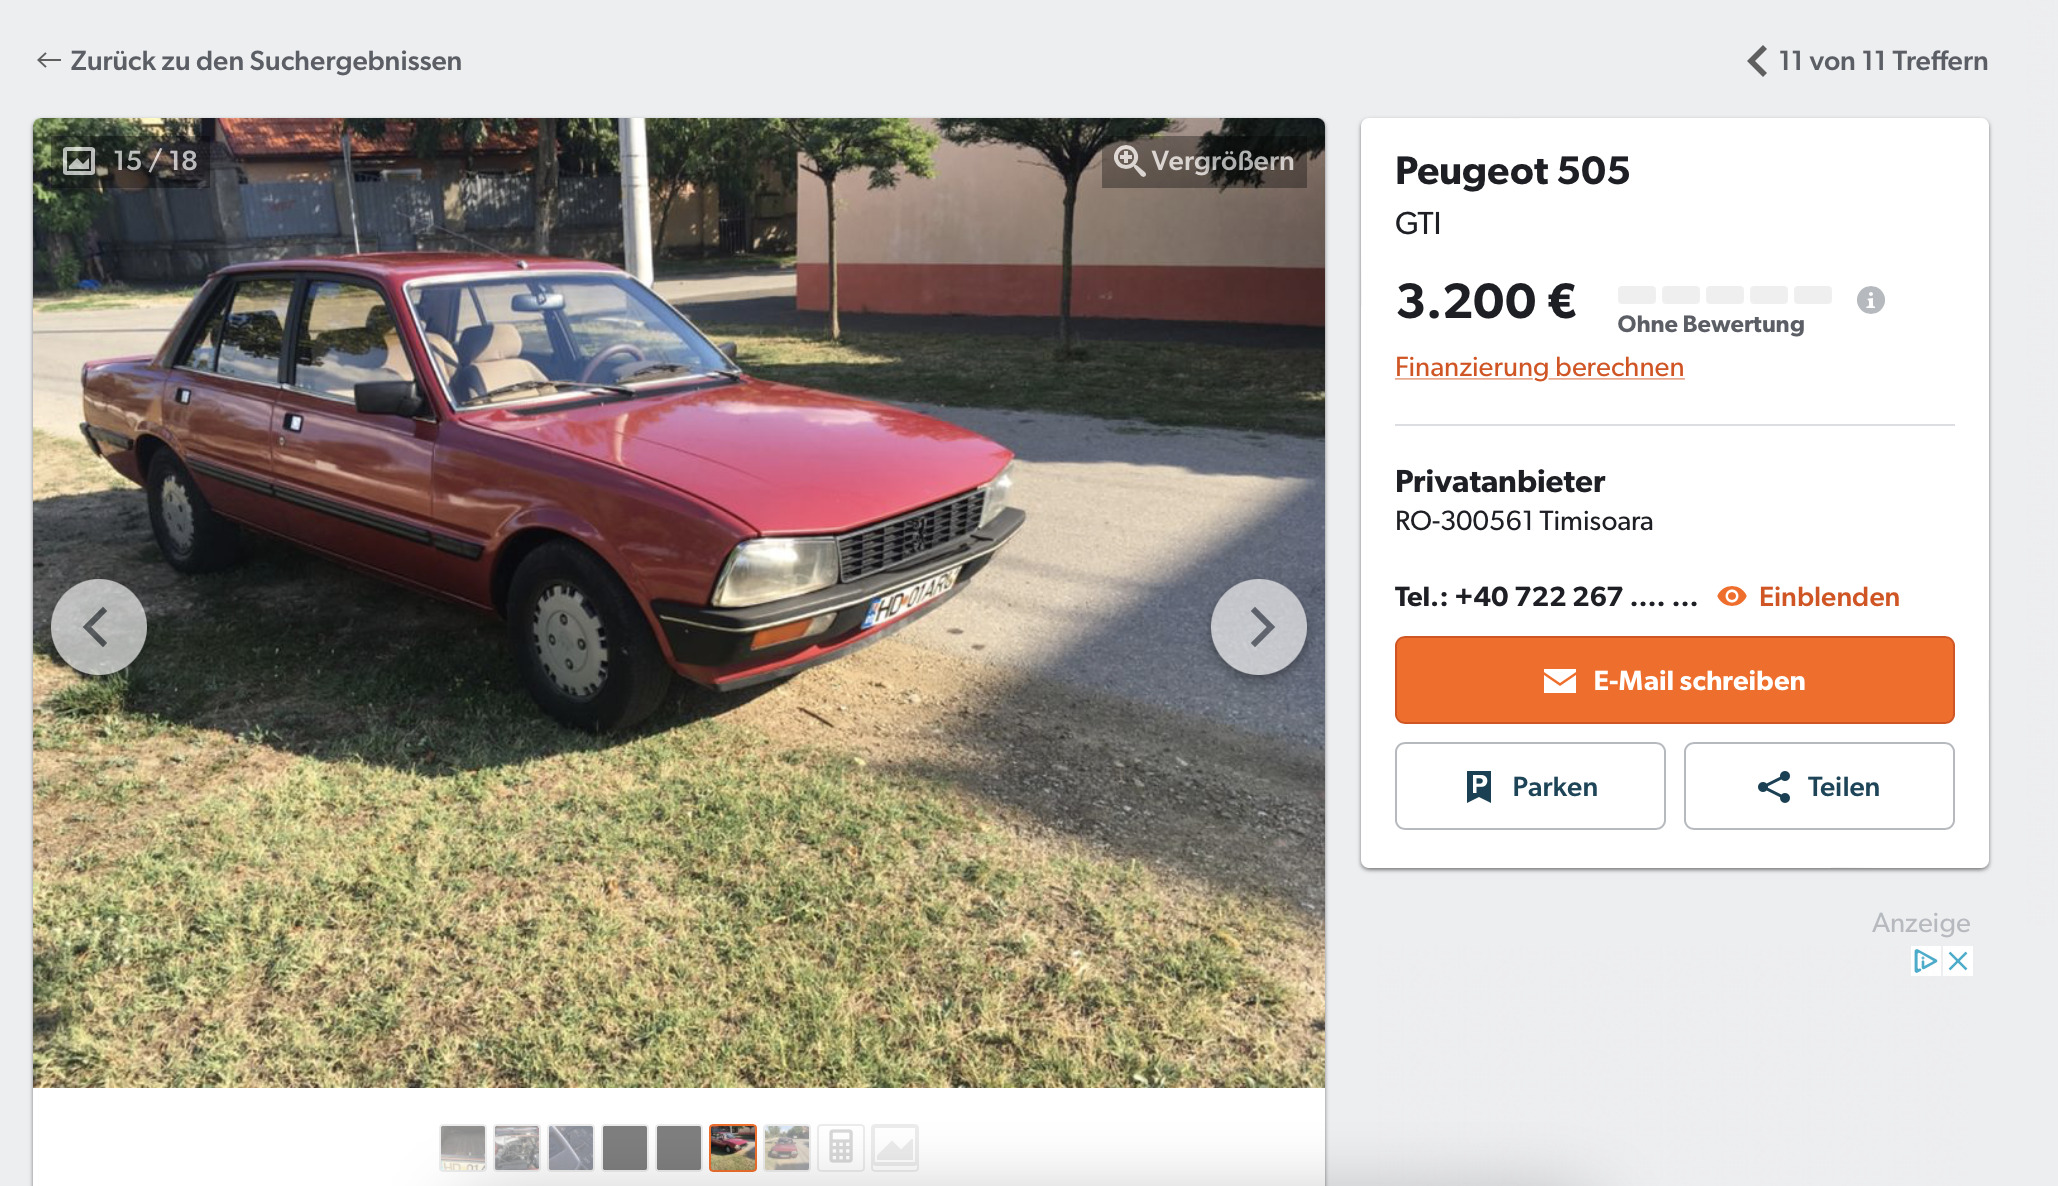Screen dimensions: 2058x1186
Task: Click the price rating bar
Action: point(1724,295)
